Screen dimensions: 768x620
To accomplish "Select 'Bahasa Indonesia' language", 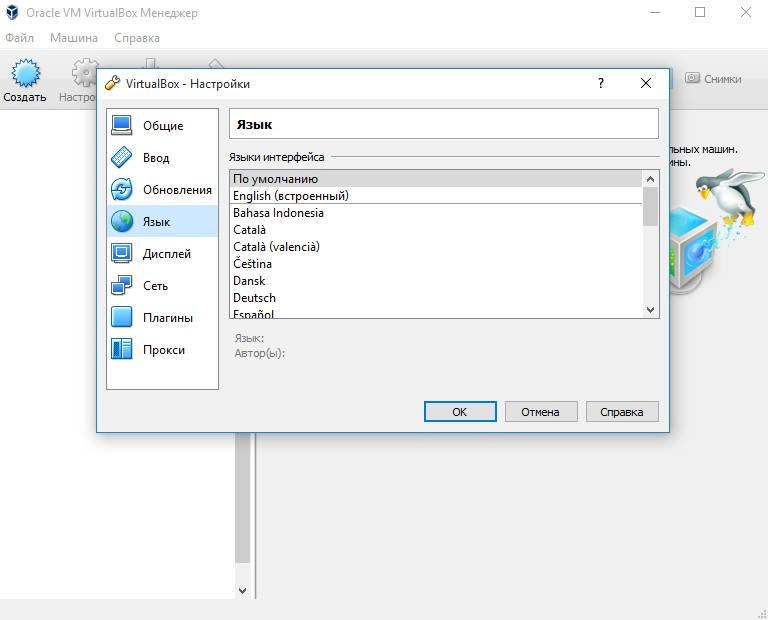I will click(x=436, y=213).
